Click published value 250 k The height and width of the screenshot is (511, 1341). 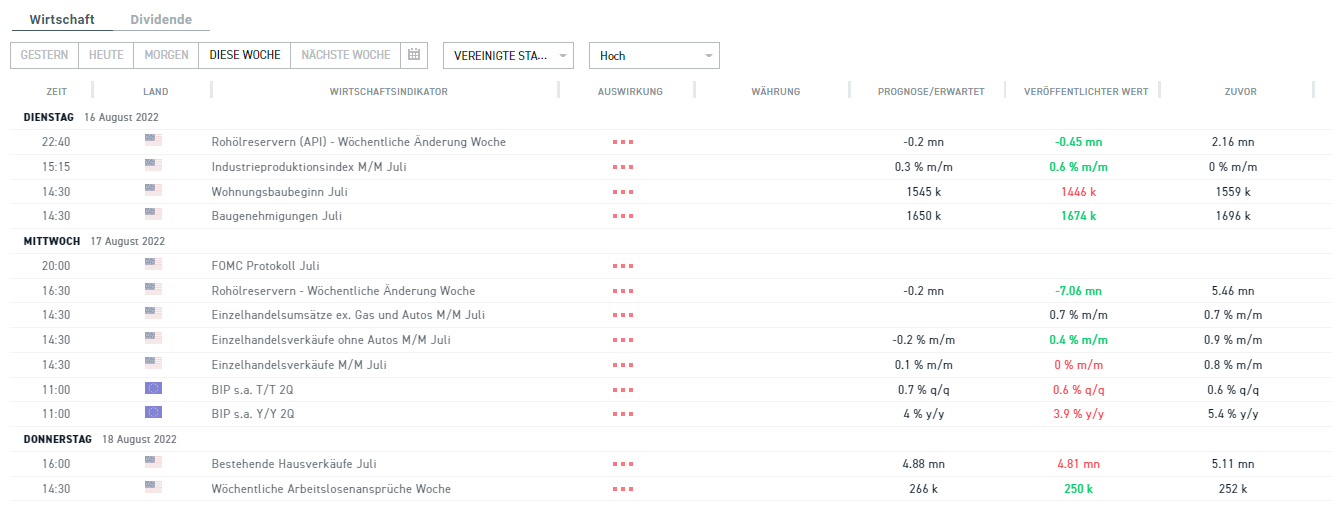pos(1078,489)
